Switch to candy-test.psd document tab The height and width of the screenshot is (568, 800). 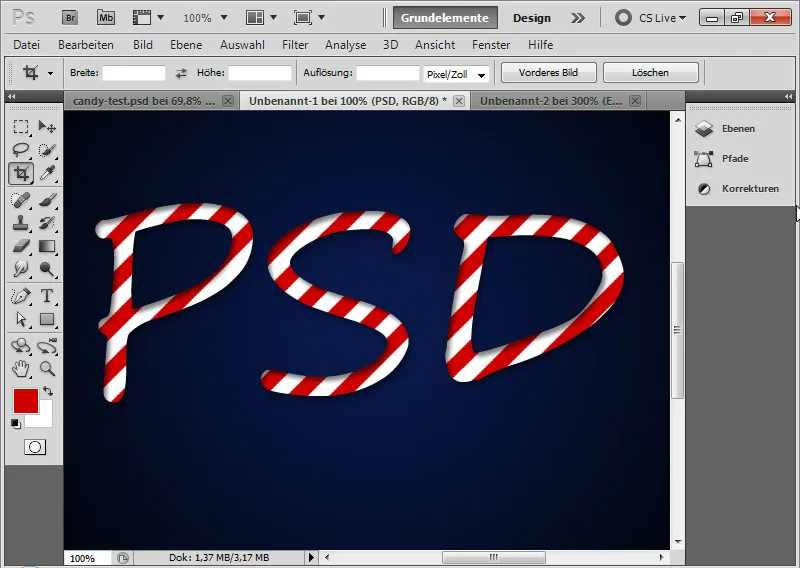(144, 101)
